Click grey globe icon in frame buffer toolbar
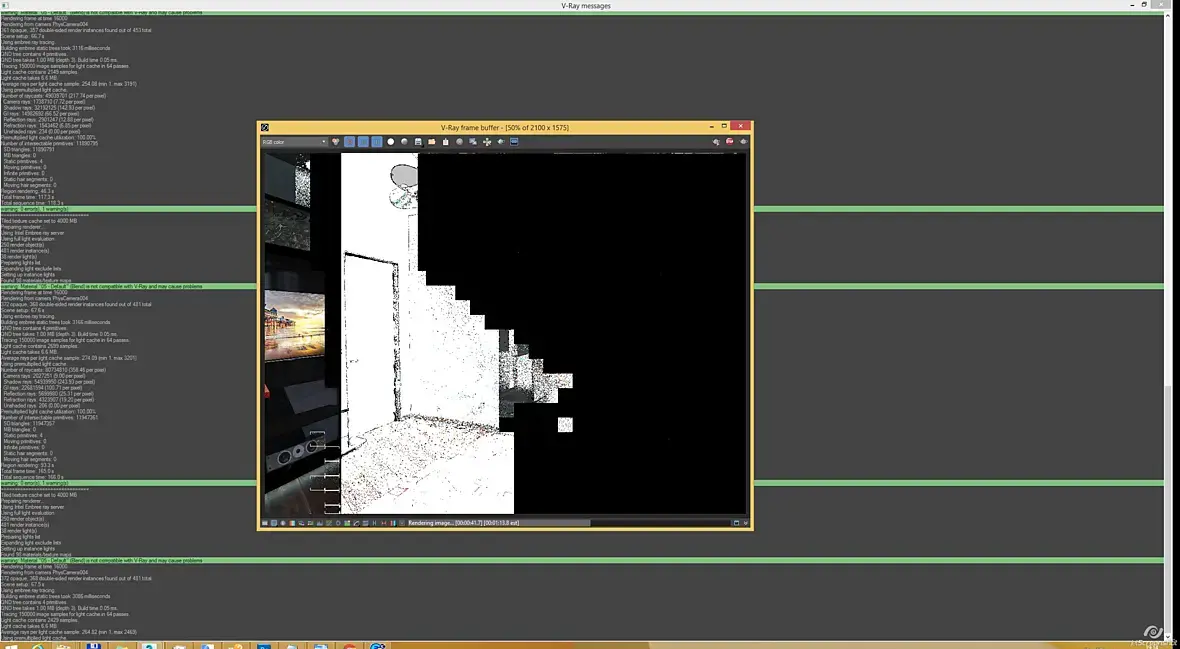The width and height of the screenshot is (1180, 649). click(460, 142)
